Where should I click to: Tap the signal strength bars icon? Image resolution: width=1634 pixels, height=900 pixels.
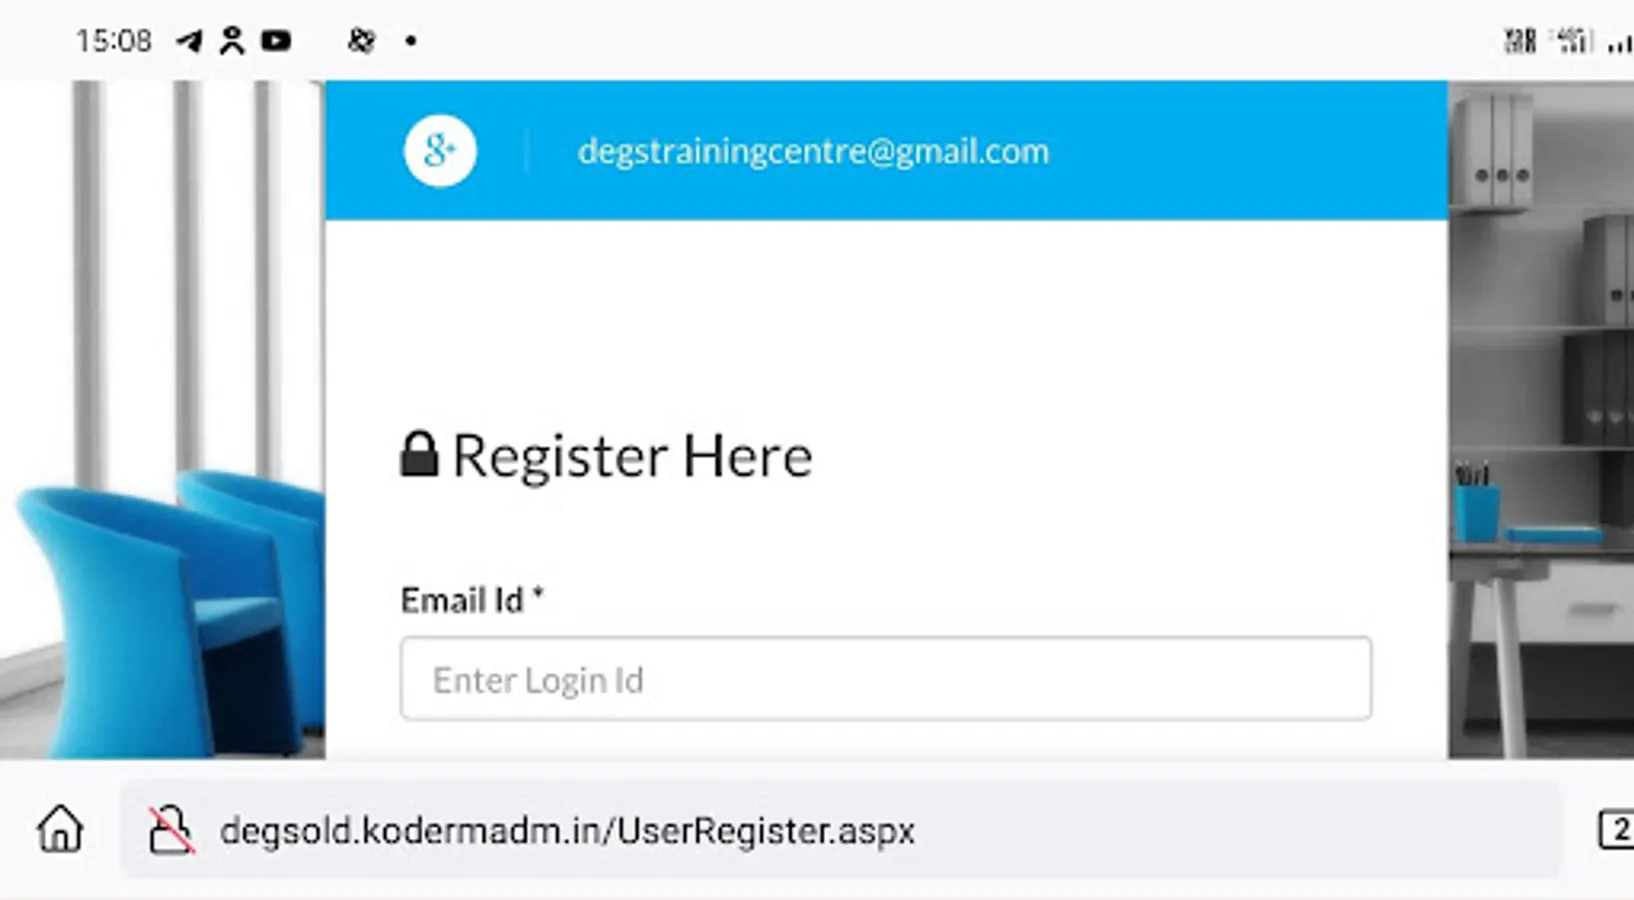point(1620,43)
